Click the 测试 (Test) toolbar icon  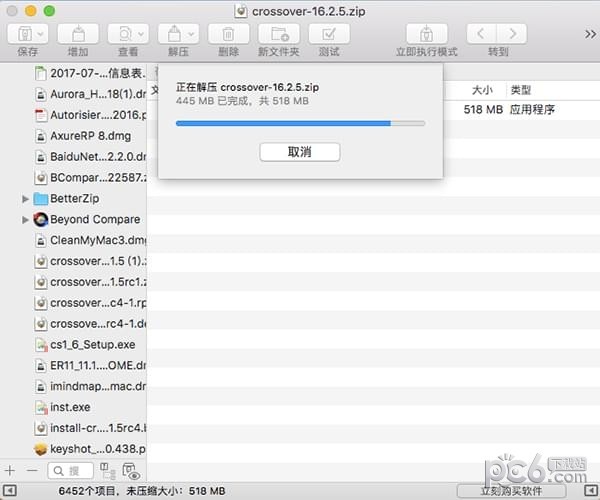(329, 34)
